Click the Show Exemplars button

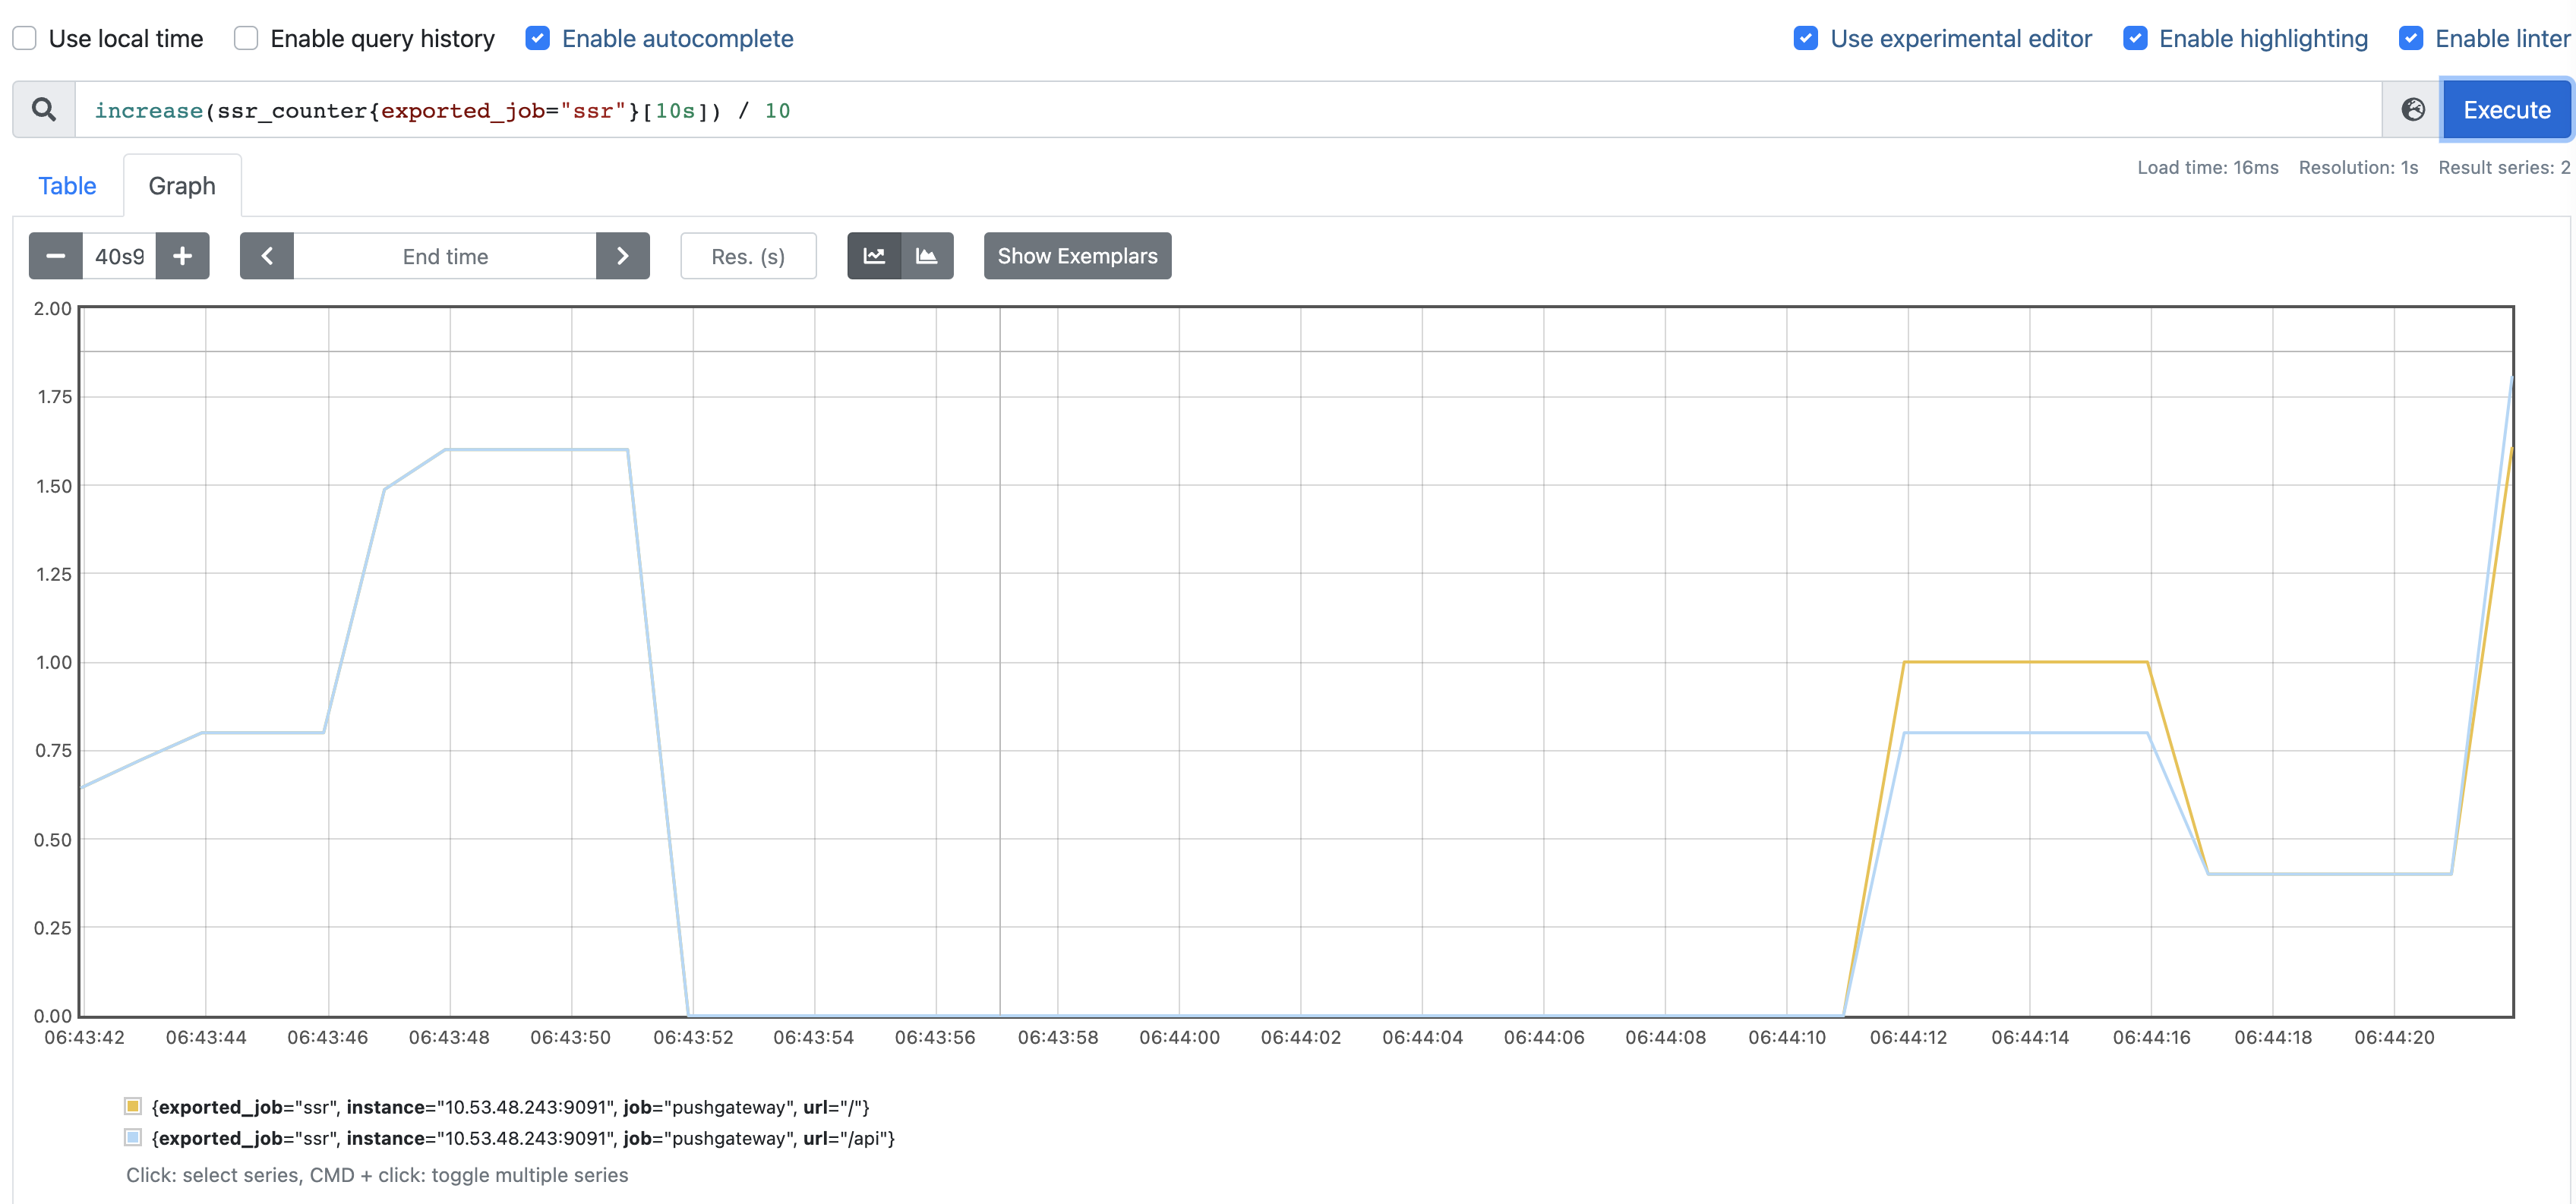tap(1077, 256)
